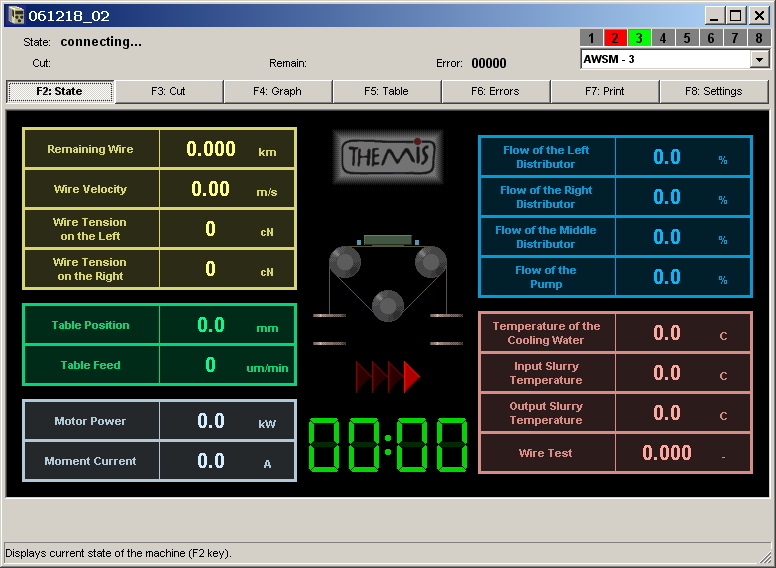Show the F6: Errors tab
The image size is (776, 568).
coord(495,91)
